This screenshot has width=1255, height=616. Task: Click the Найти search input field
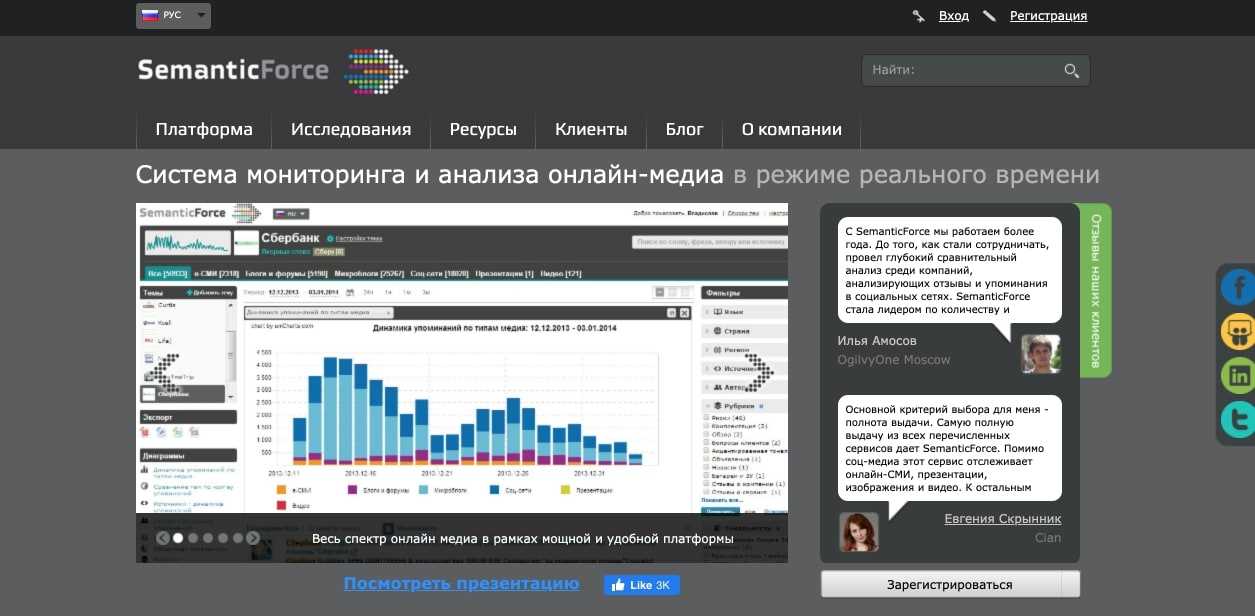[x=960, y=71]
